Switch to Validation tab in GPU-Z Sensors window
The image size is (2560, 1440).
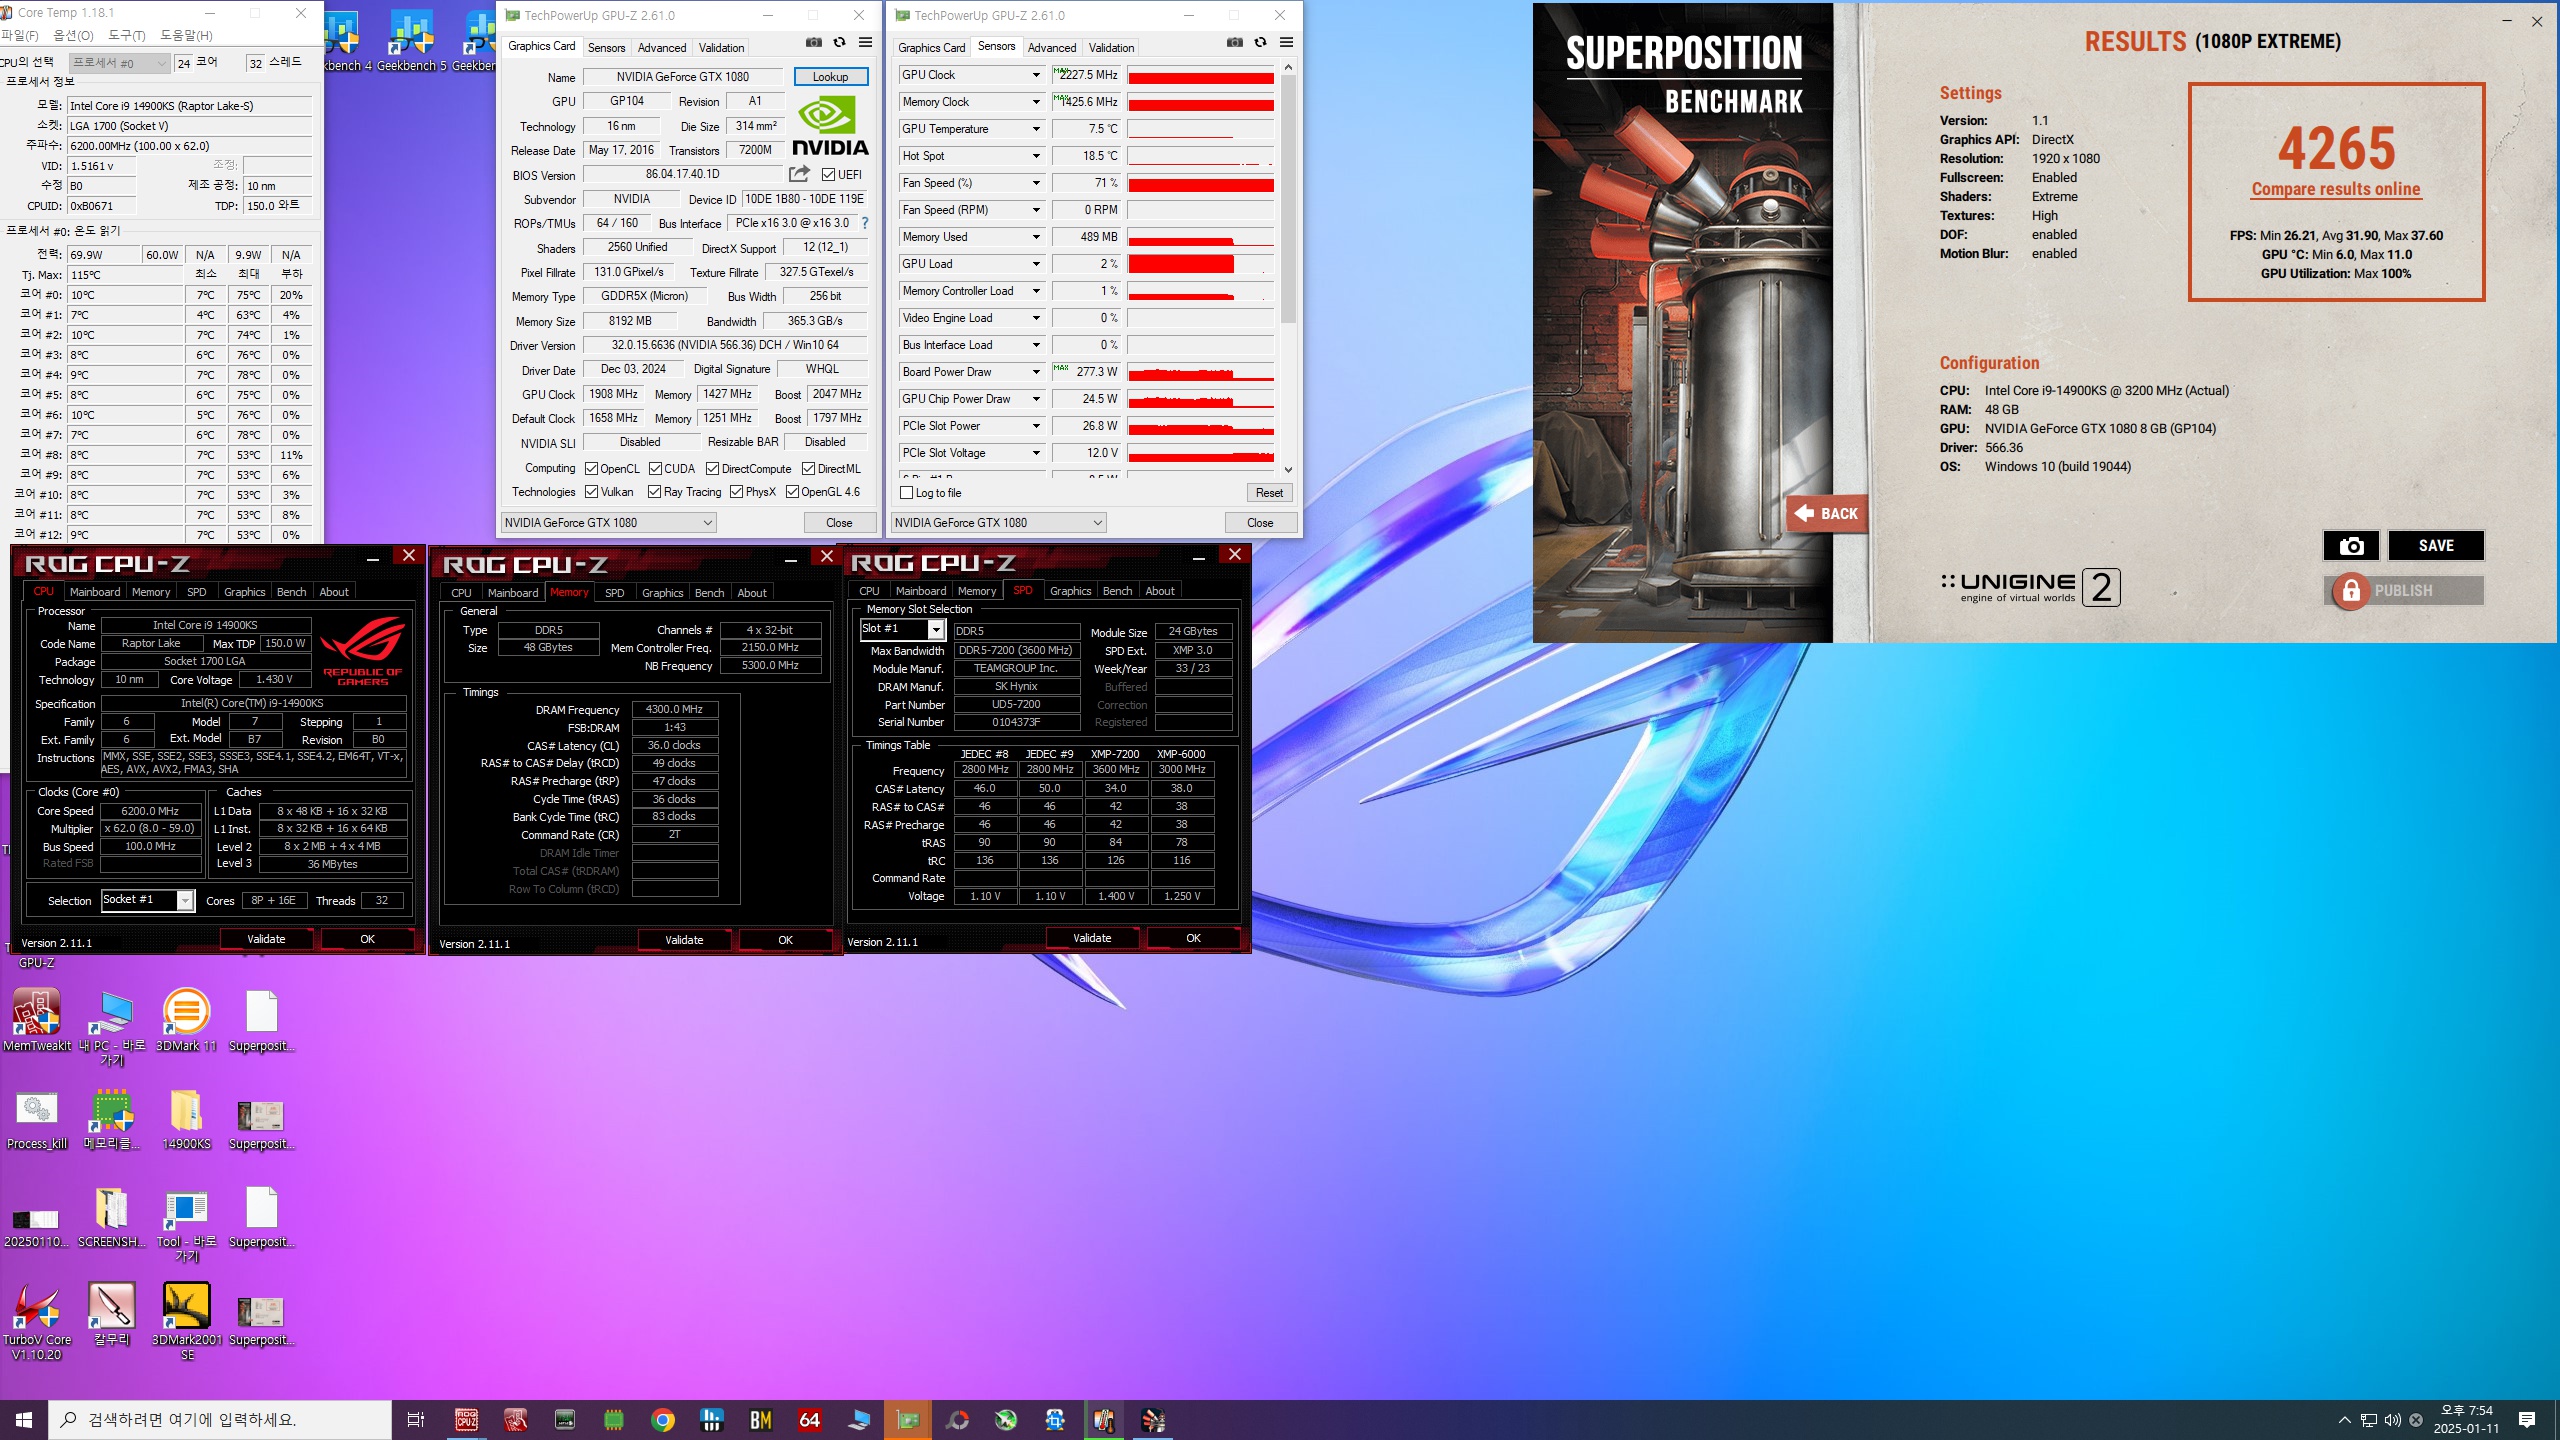click(x=1111, y=47)
